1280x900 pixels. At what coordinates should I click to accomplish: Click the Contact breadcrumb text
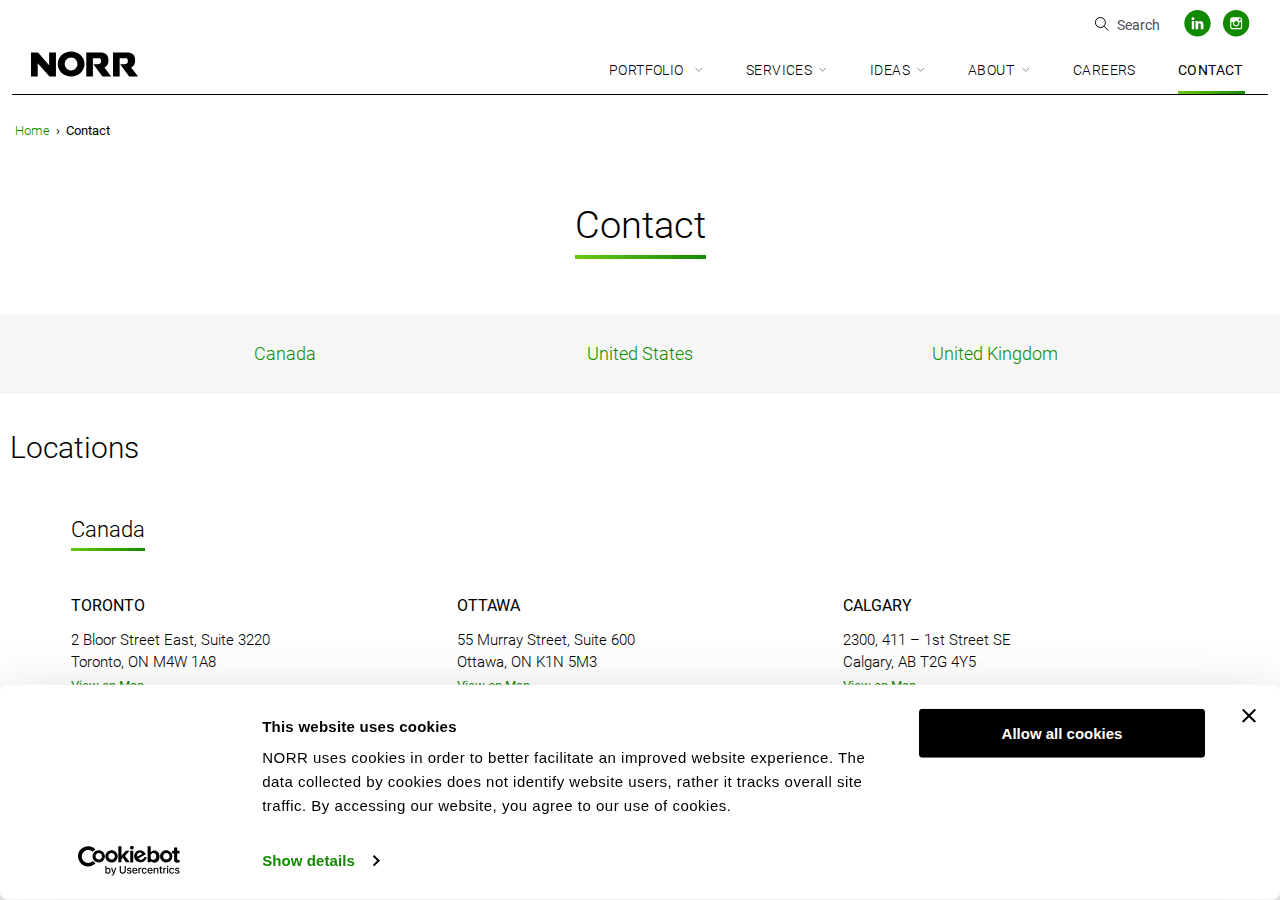pos(88,131)
